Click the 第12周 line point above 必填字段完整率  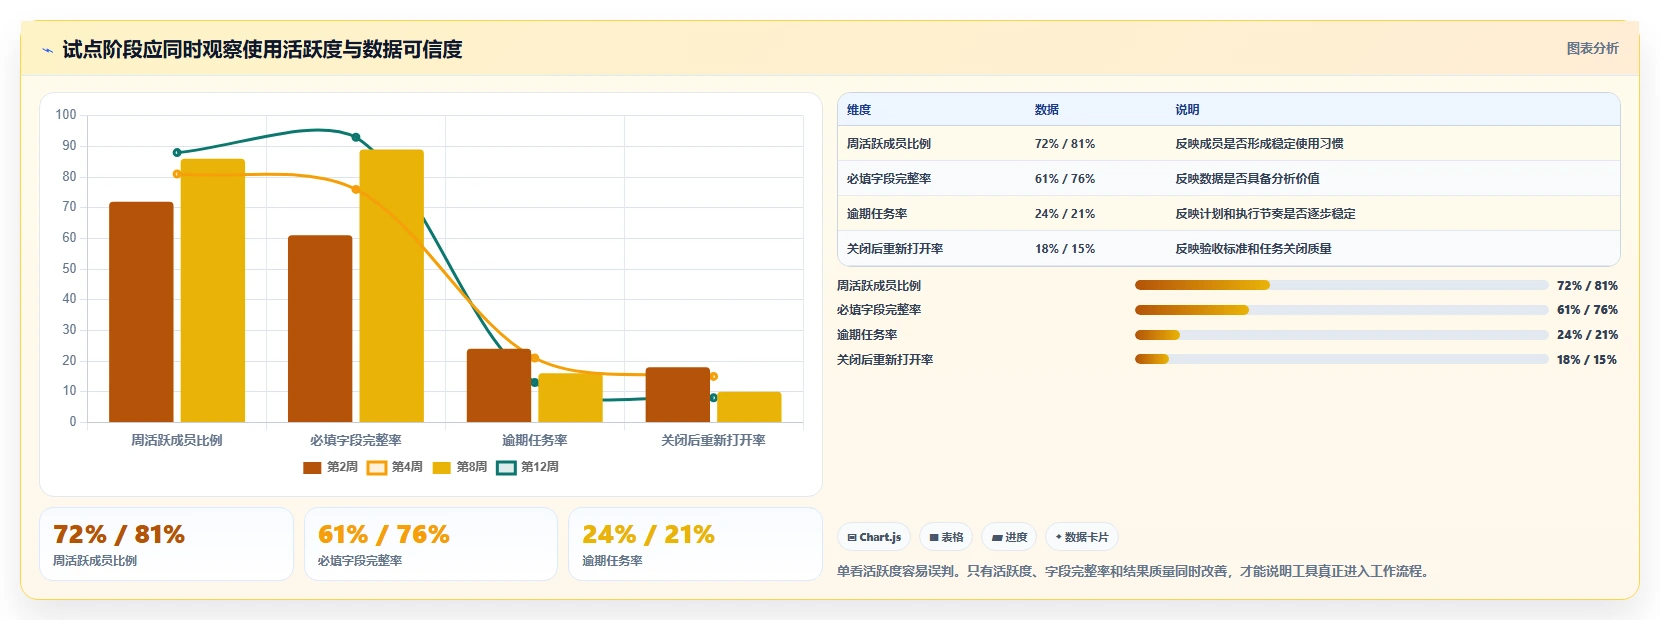356,137
